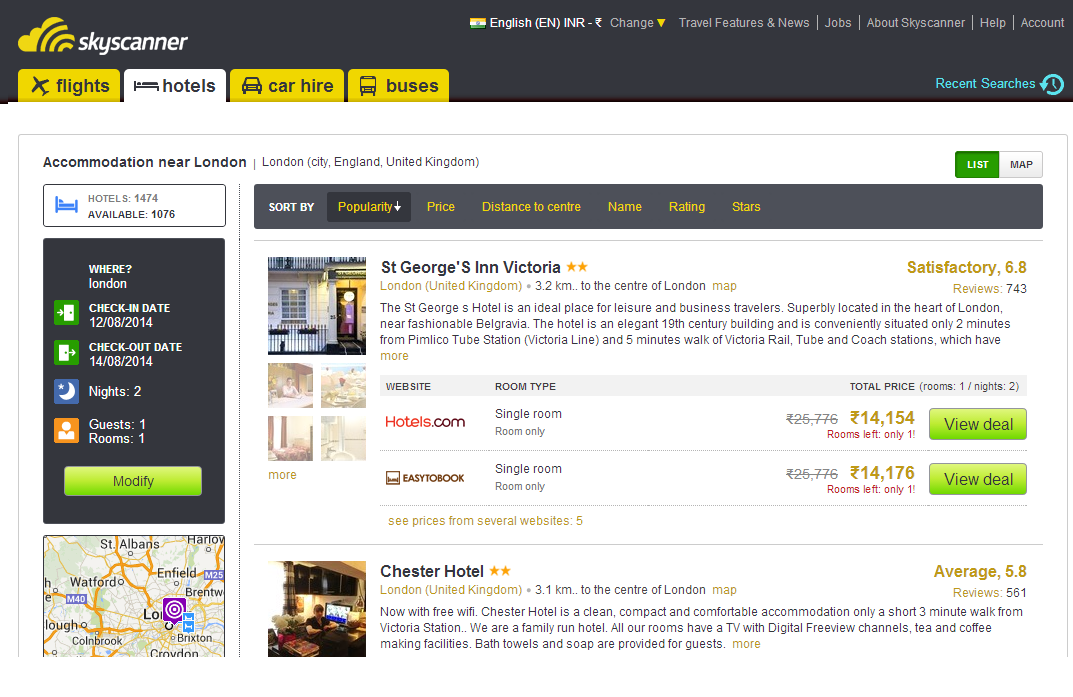Open St George's first small room thumbnail

[290, 385]
